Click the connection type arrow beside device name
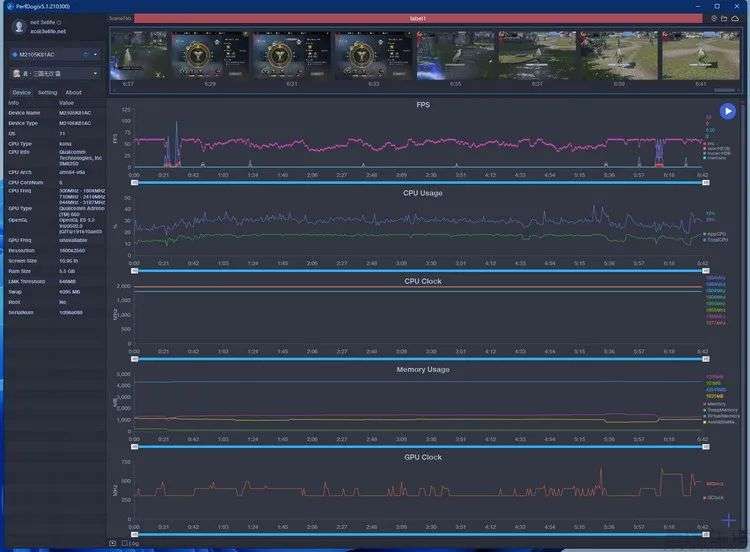Screen dimensions: 750x552 (x=86, y=54)
